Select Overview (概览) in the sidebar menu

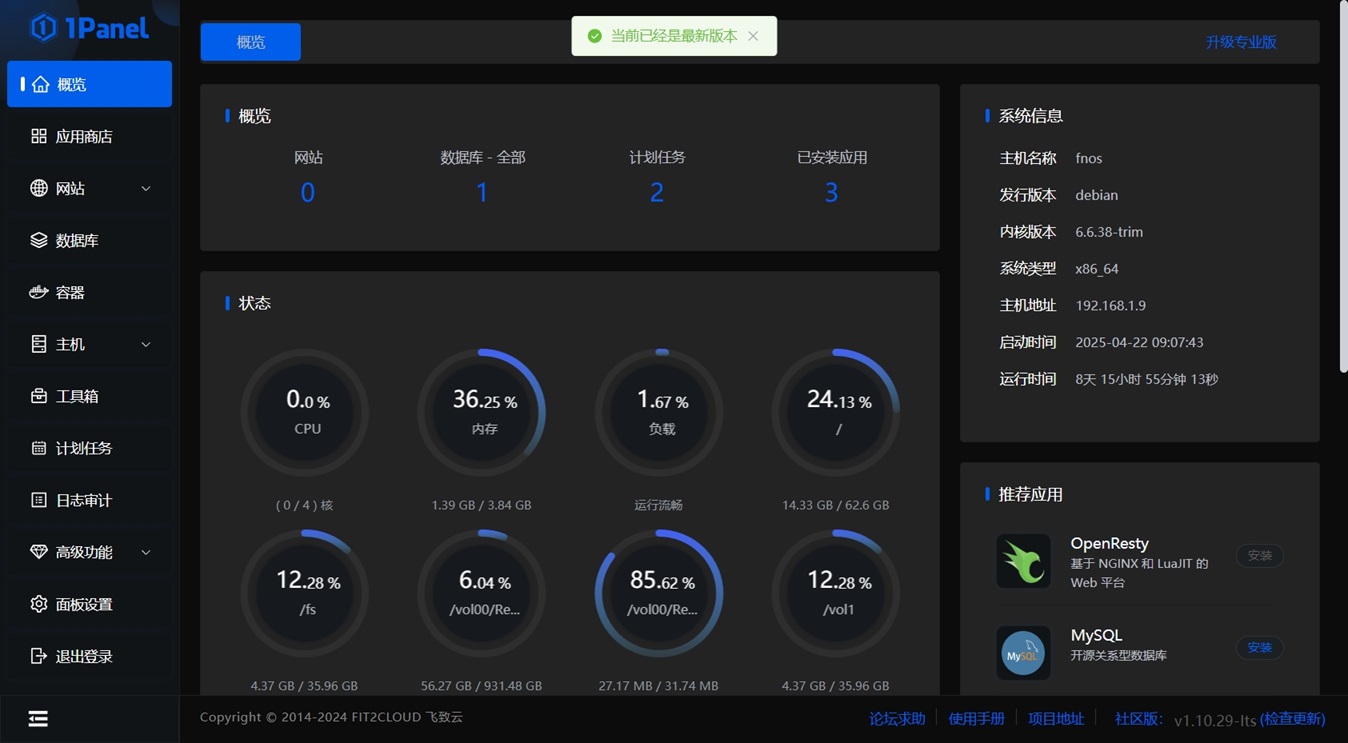point(89,84)
